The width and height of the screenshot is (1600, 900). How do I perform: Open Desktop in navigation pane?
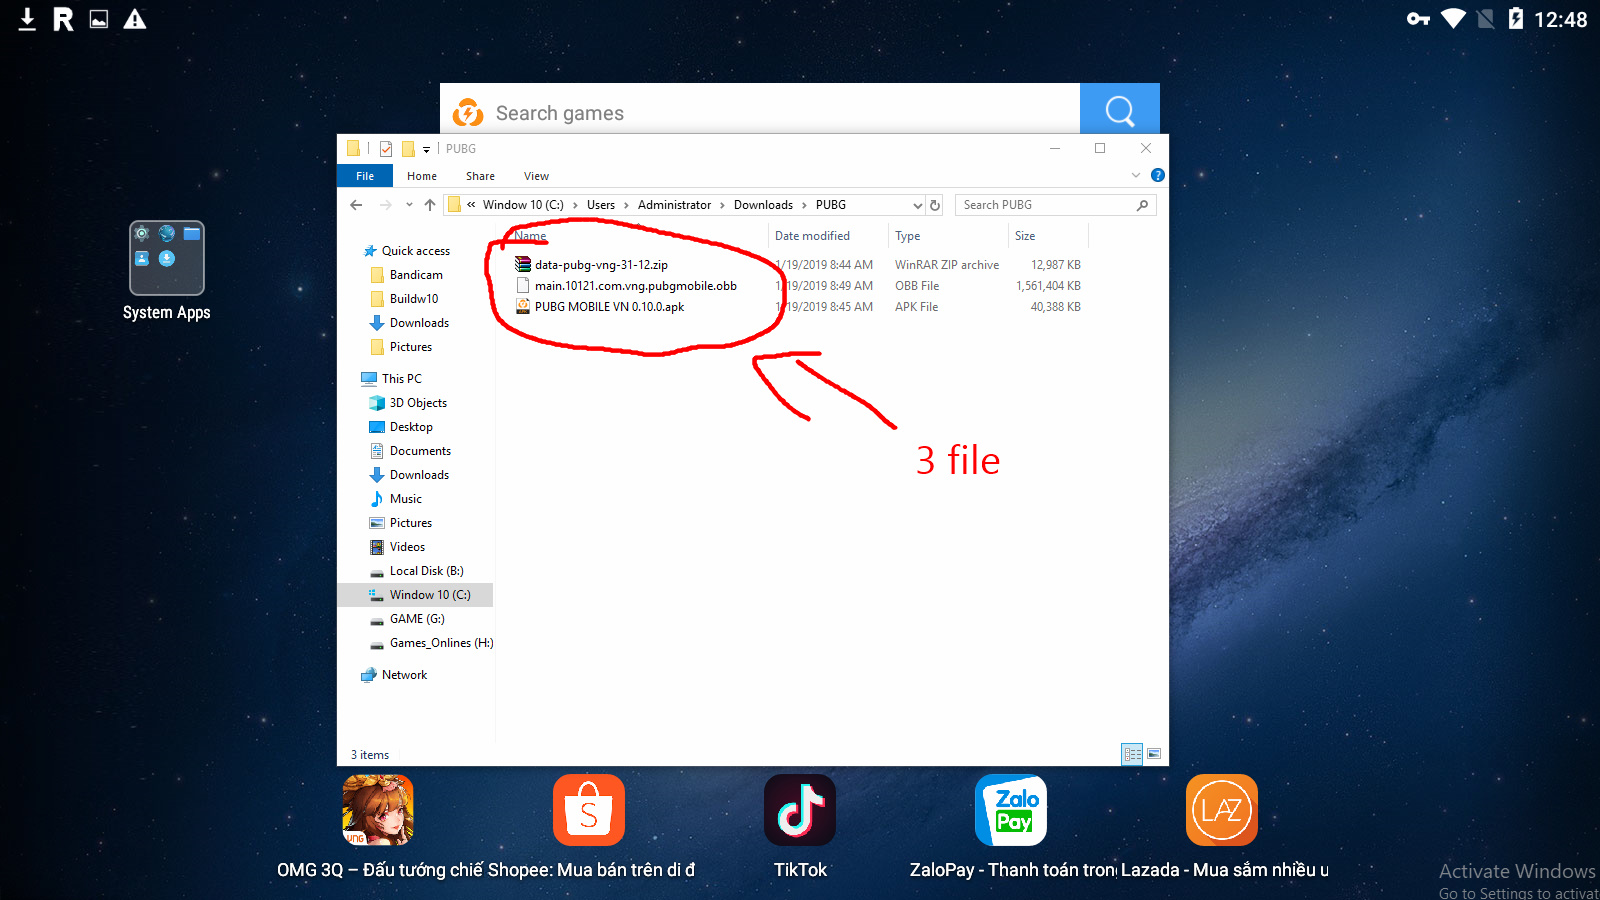pyautogui.click(x=411, y=427)
